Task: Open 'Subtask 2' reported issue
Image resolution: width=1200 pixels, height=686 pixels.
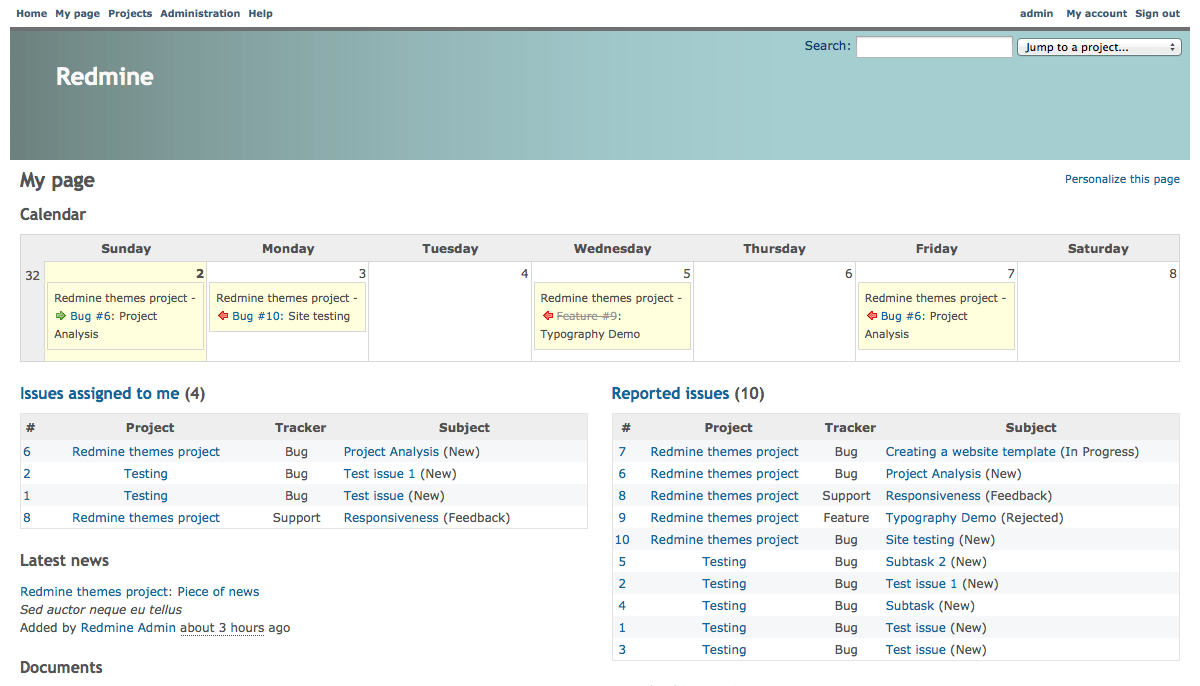Action: (x=916, y=562)
